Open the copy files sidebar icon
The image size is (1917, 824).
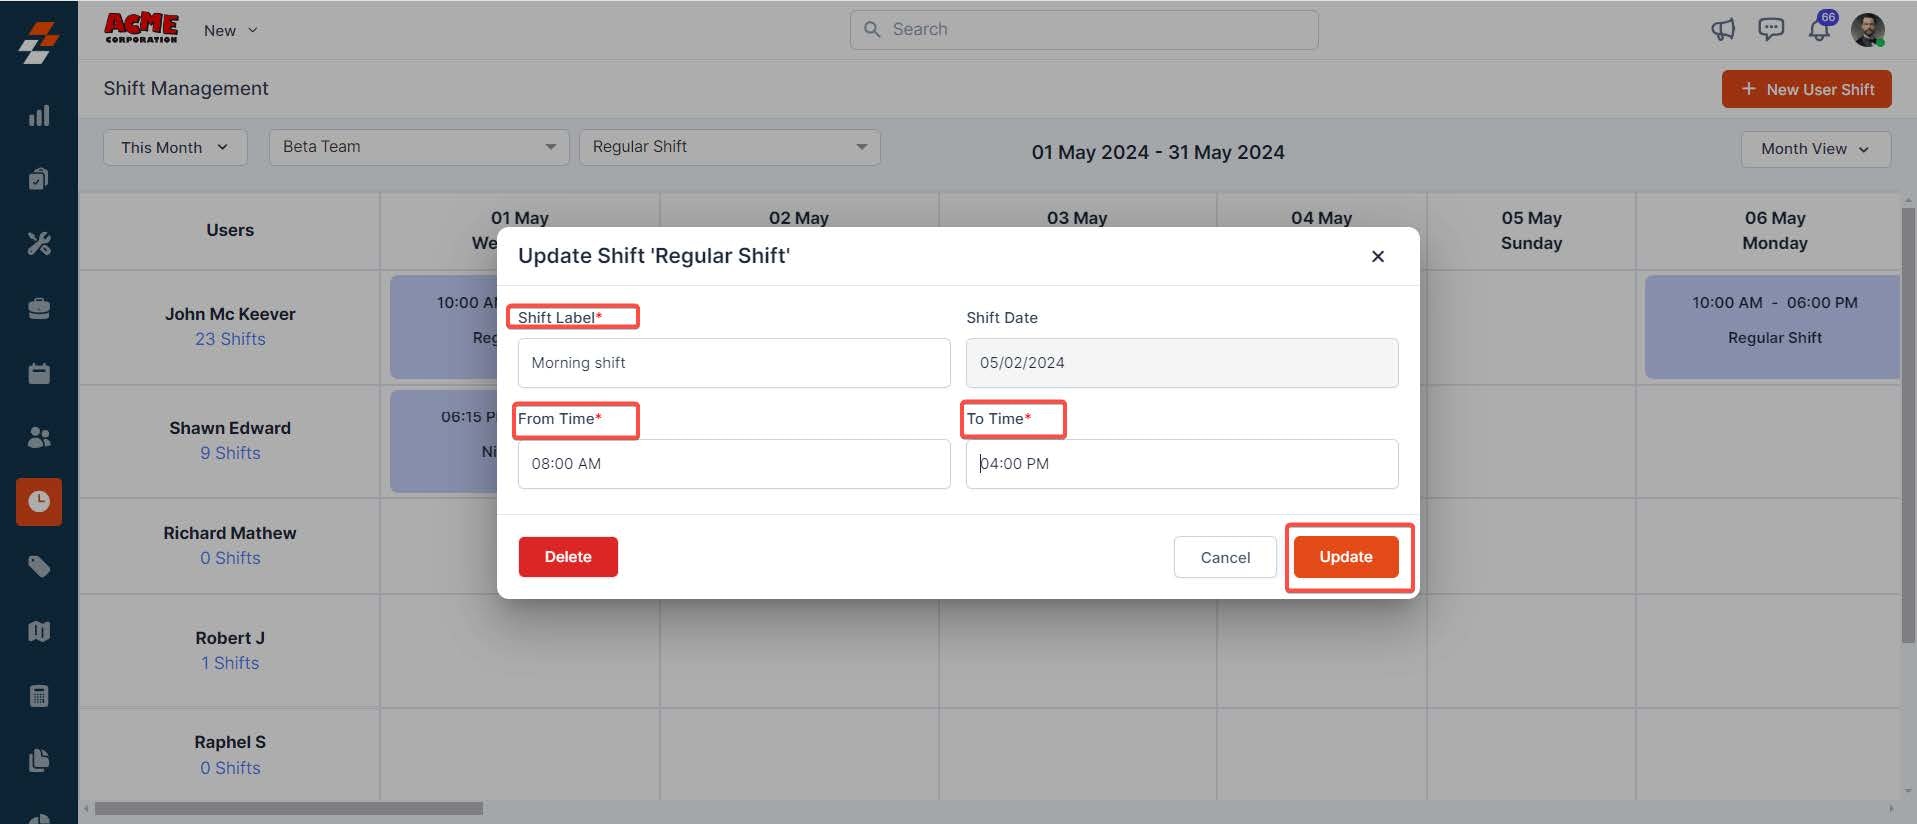click(39, 760)
